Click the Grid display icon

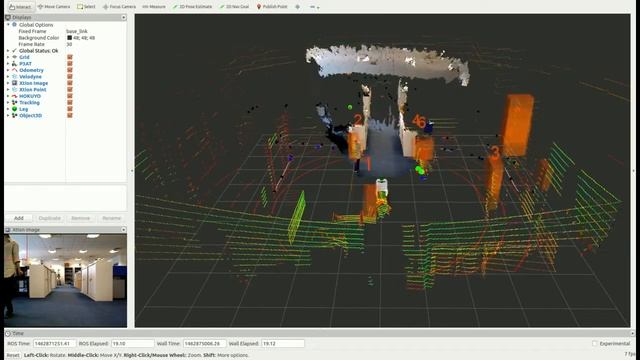tap(15, 57)
